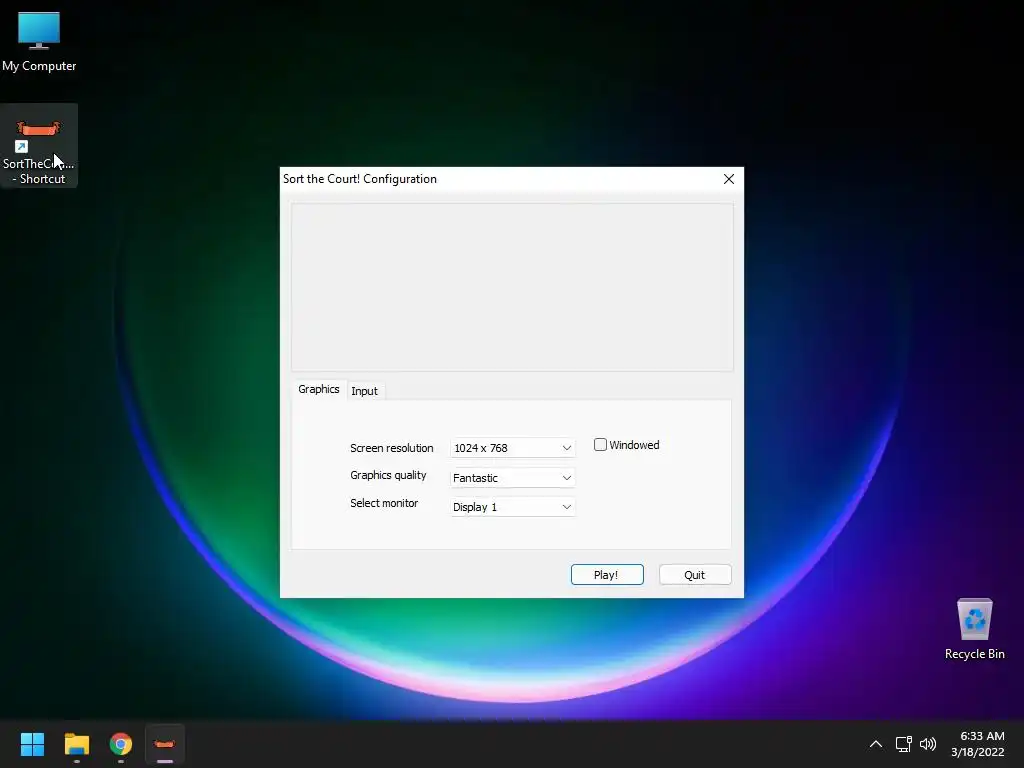Launch File Explorer from taskbar
This screenshot has height=768, width=1024.
(x=76, y=744)
